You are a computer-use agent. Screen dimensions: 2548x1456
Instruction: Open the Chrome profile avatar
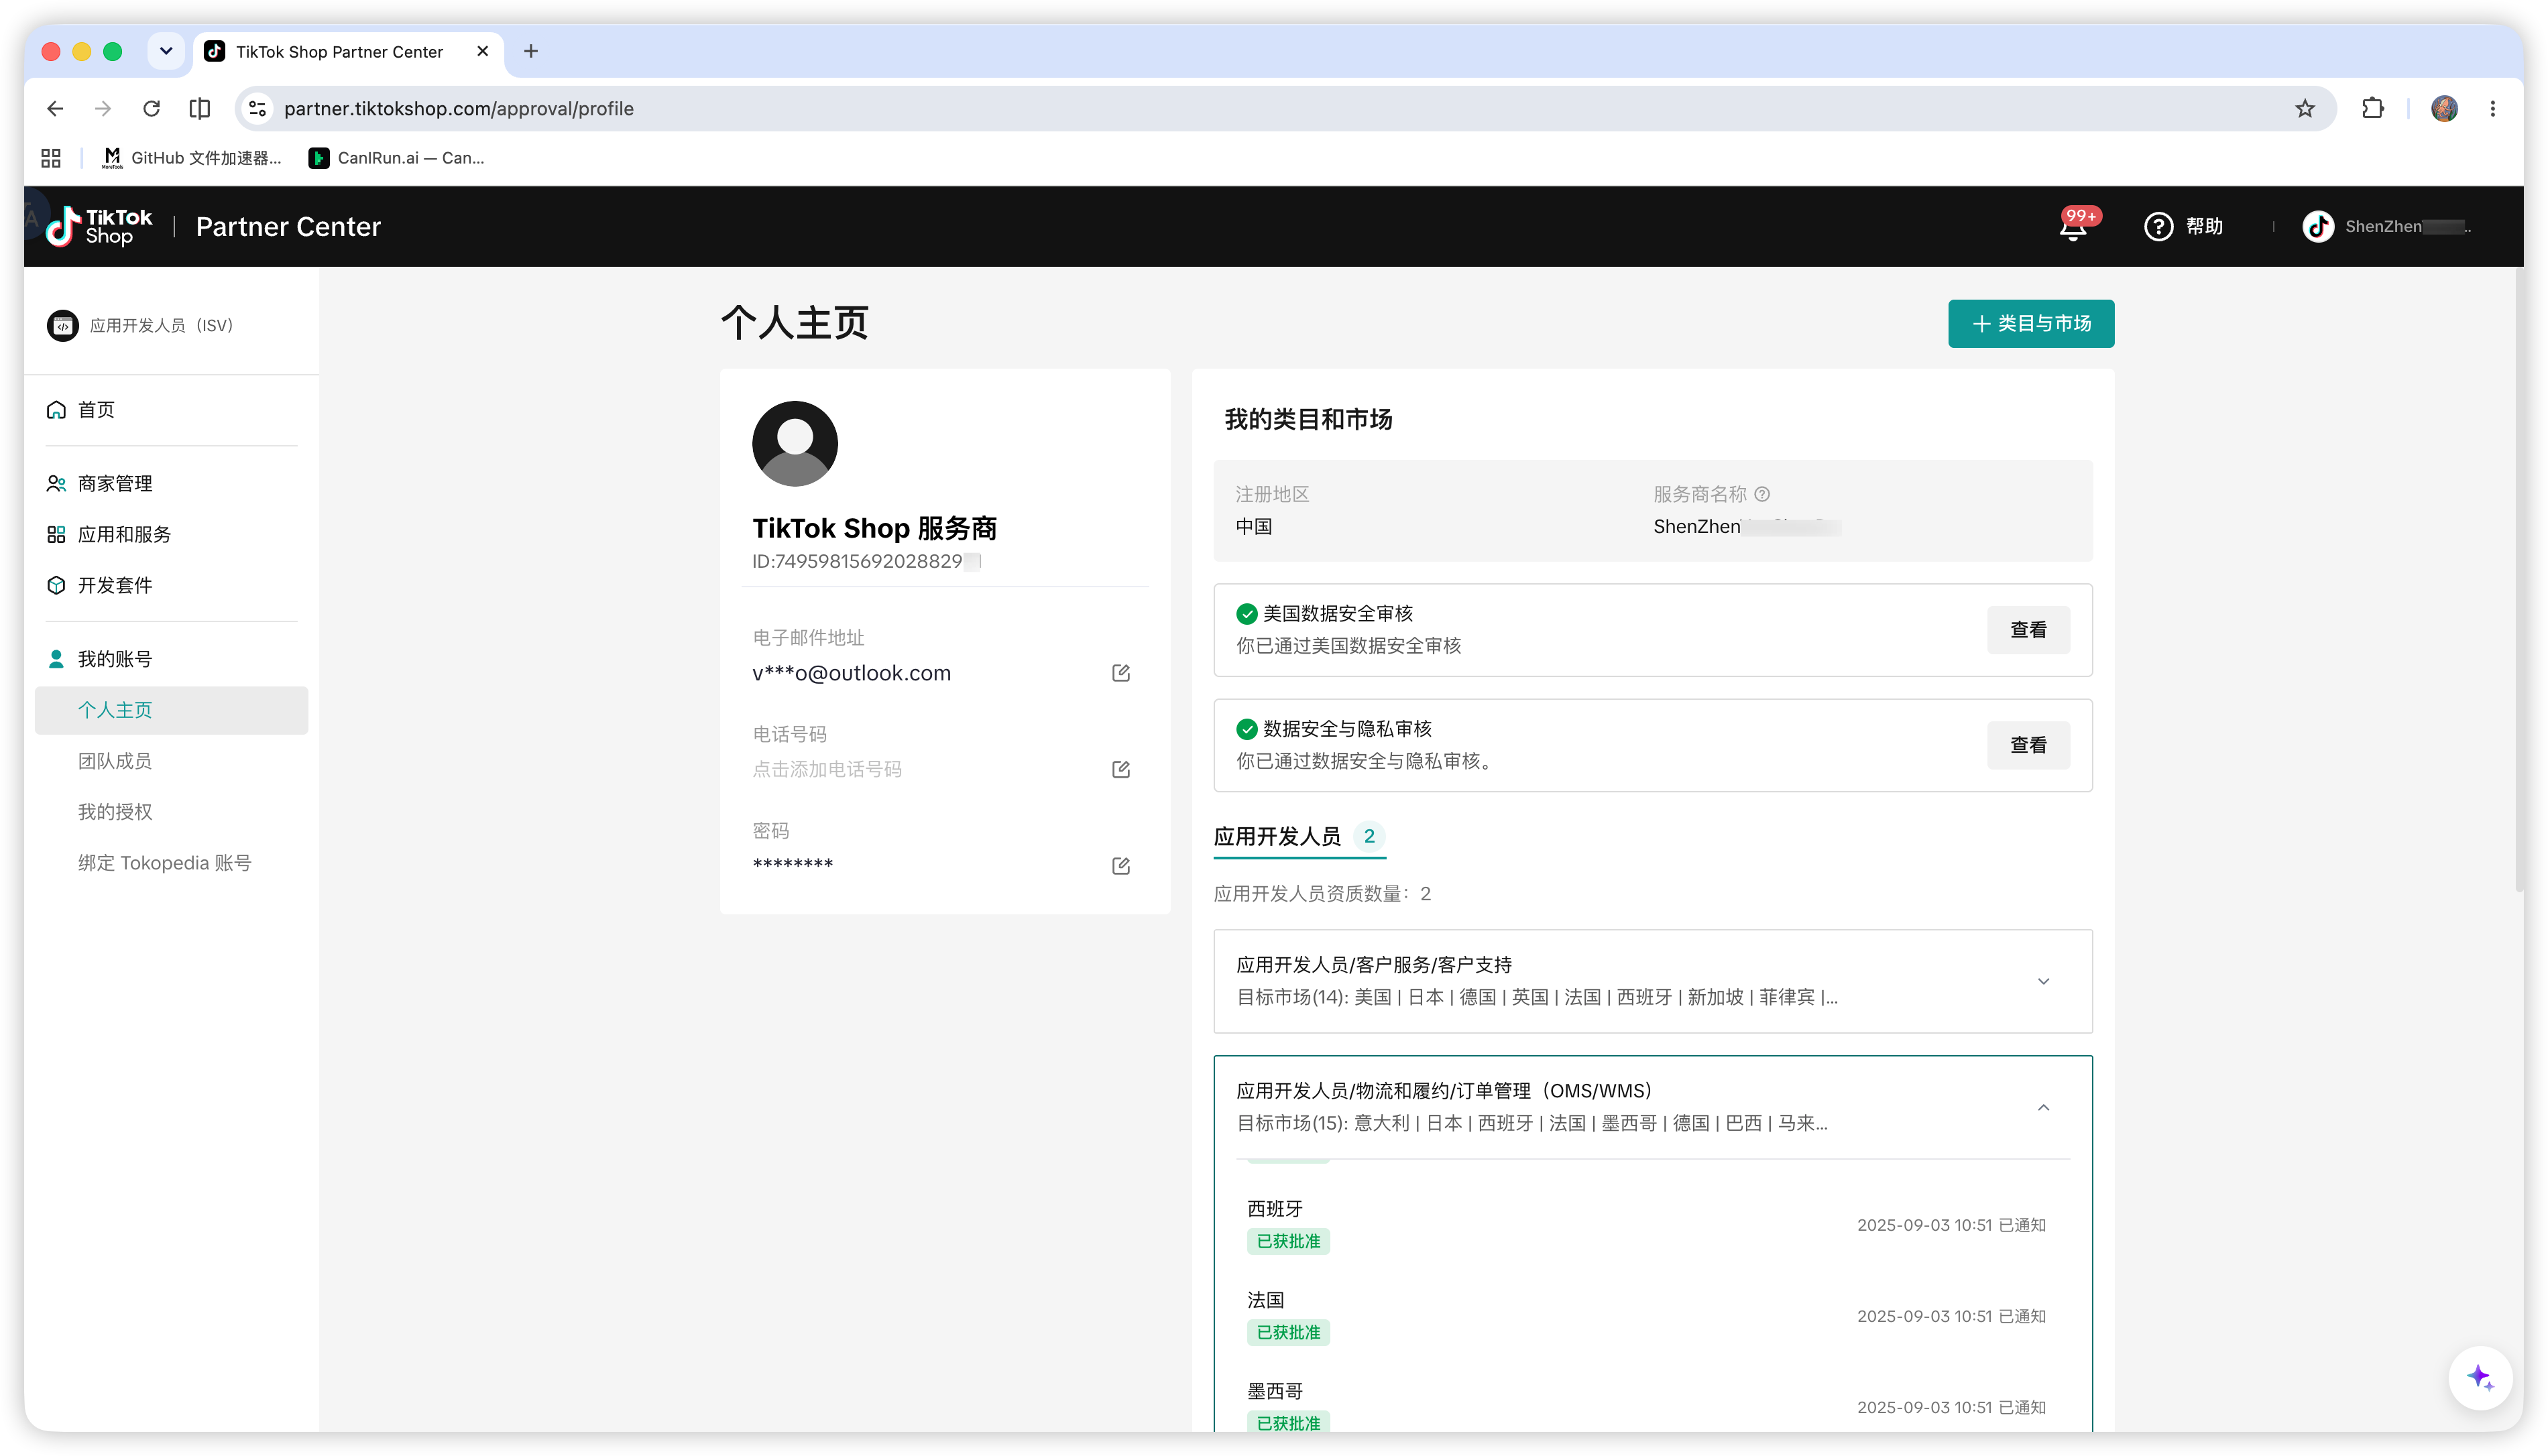tap(2444, 108)
